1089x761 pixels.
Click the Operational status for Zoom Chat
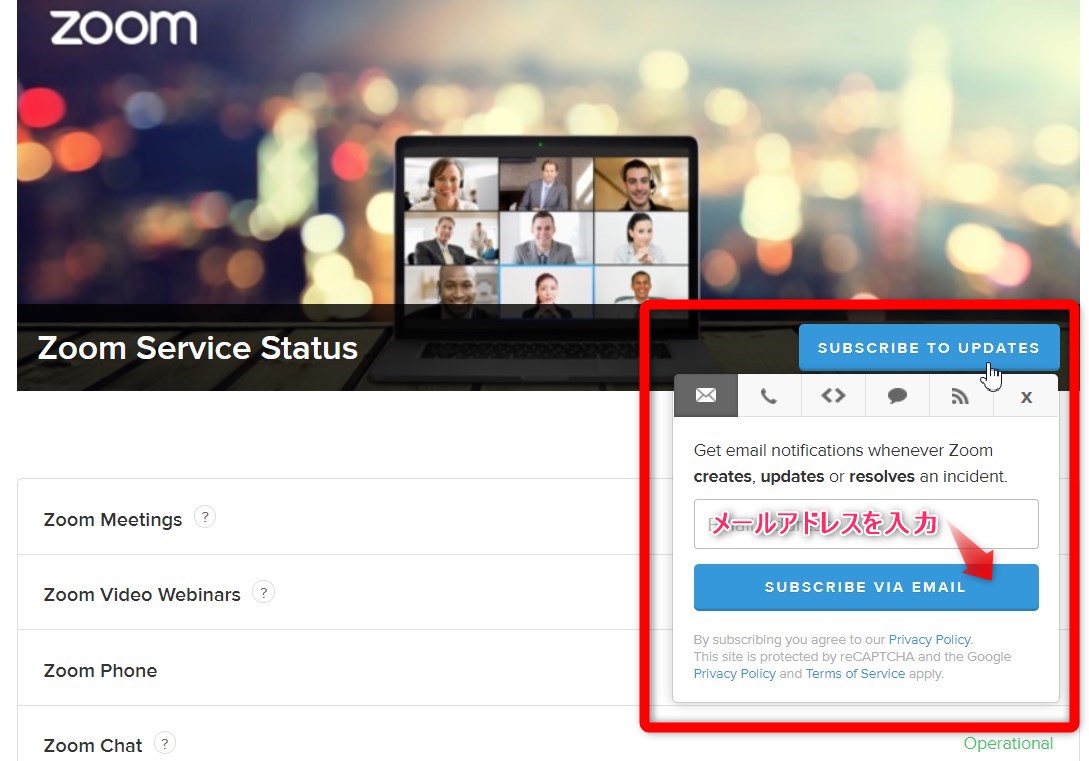coord(1008,744)
